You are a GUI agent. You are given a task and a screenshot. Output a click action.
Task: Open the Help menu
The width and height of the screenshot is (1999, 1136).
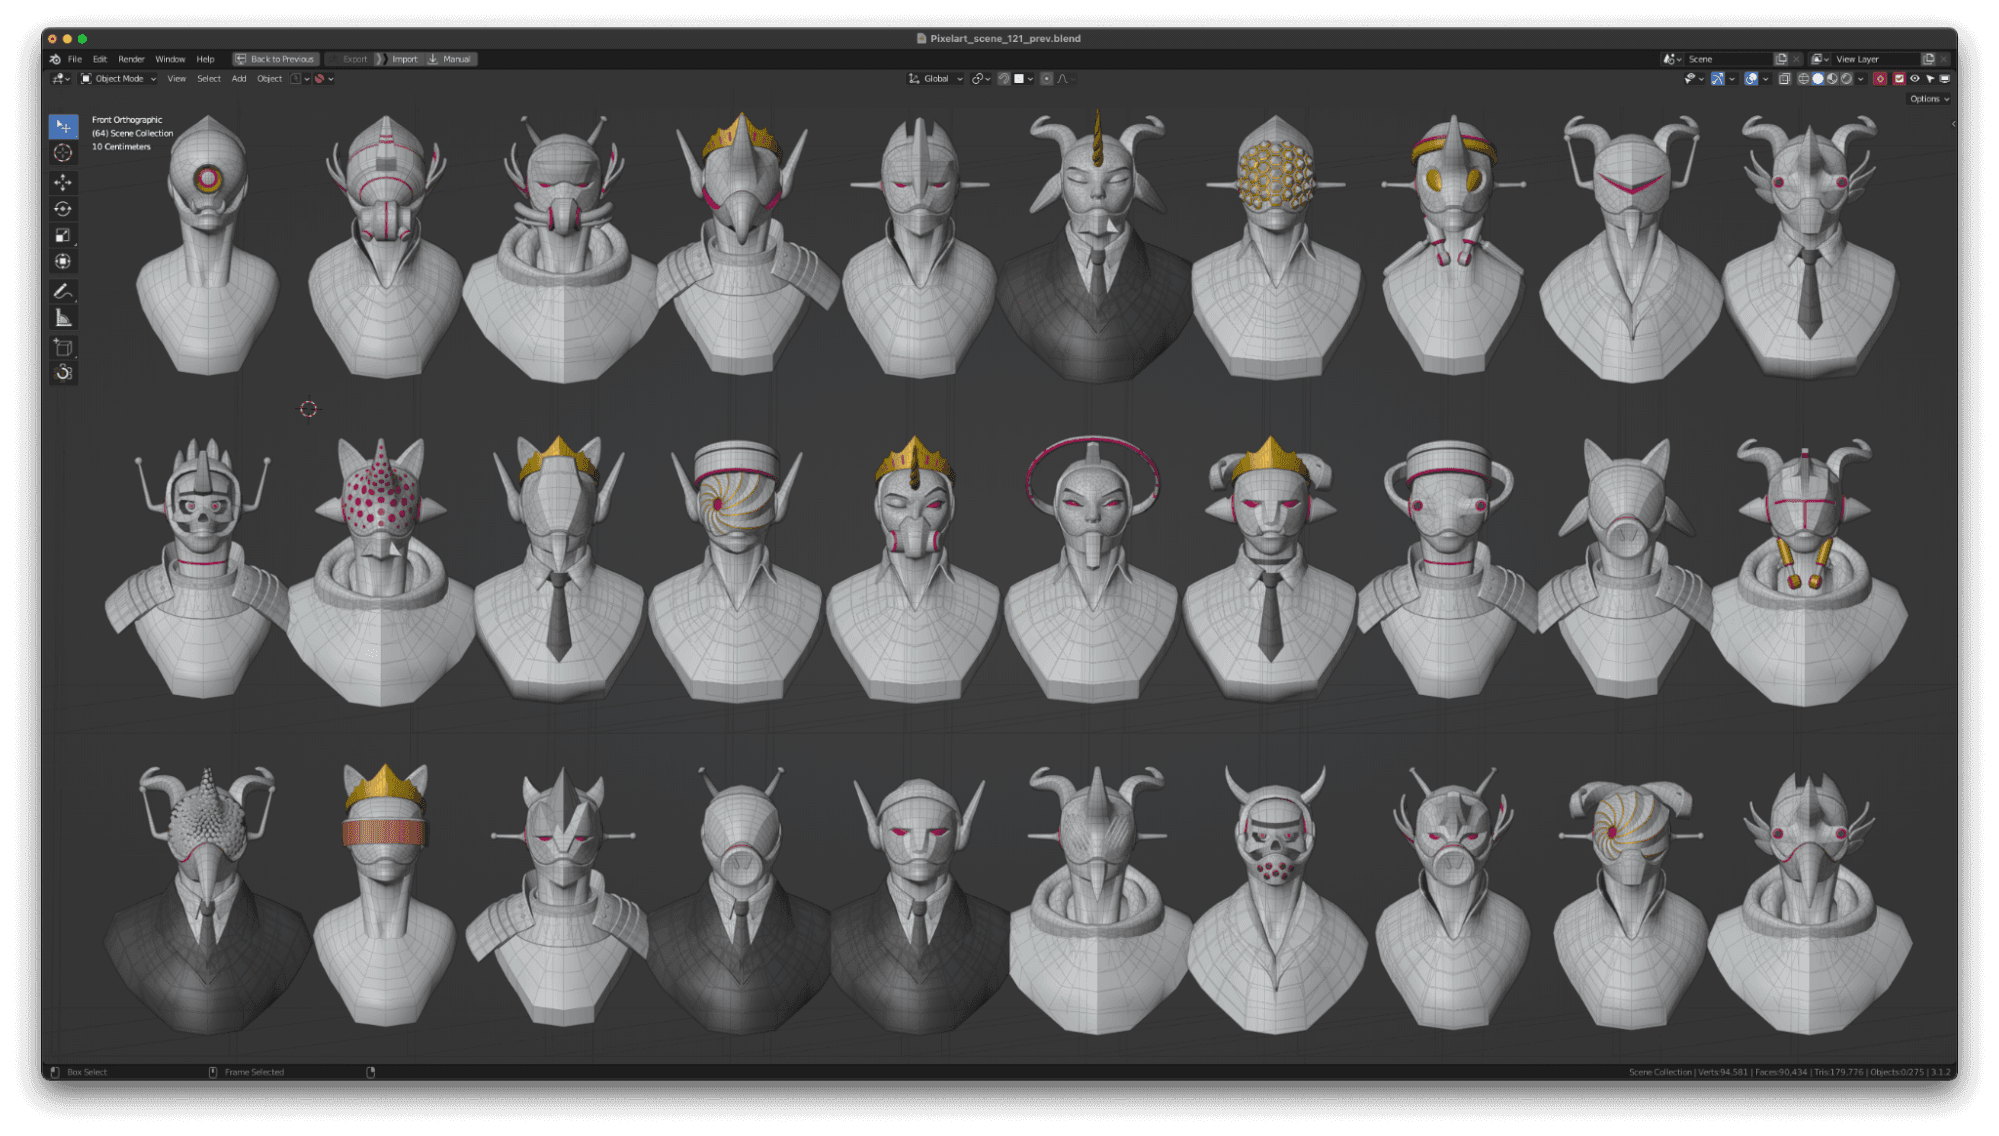(205, 59)
